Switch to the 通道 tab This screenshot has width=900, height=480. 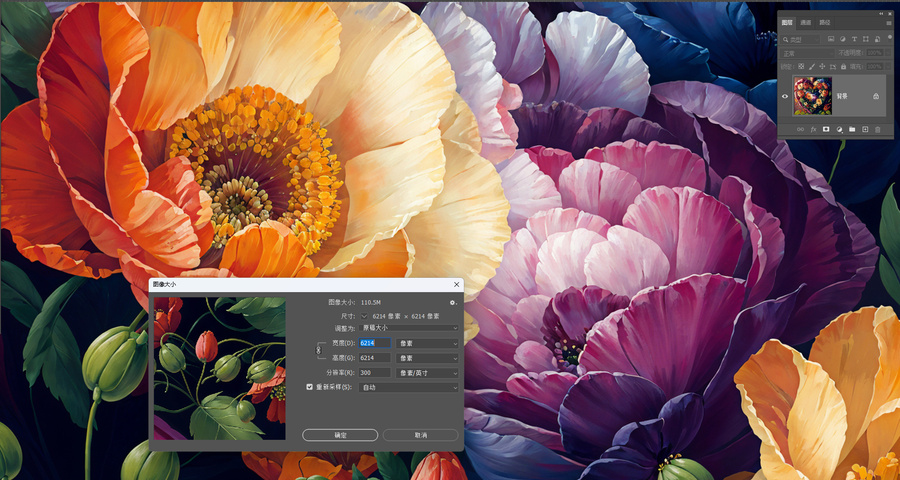point(806,23)
